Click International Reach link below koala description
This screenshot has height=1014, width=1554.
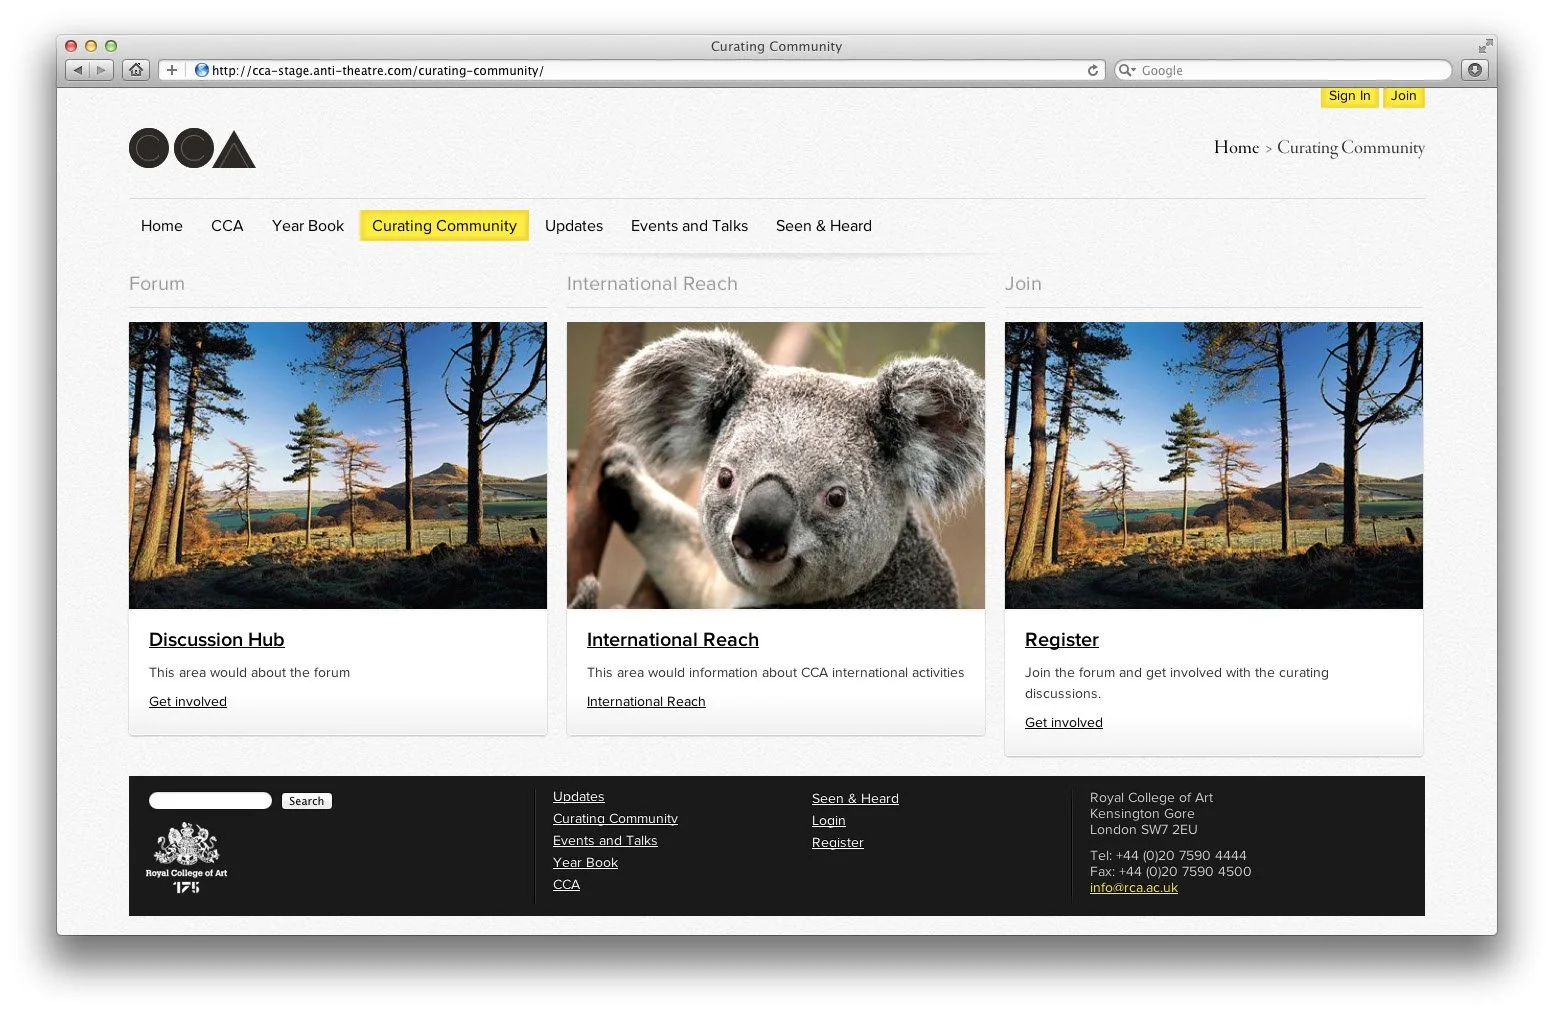[646, 702]
